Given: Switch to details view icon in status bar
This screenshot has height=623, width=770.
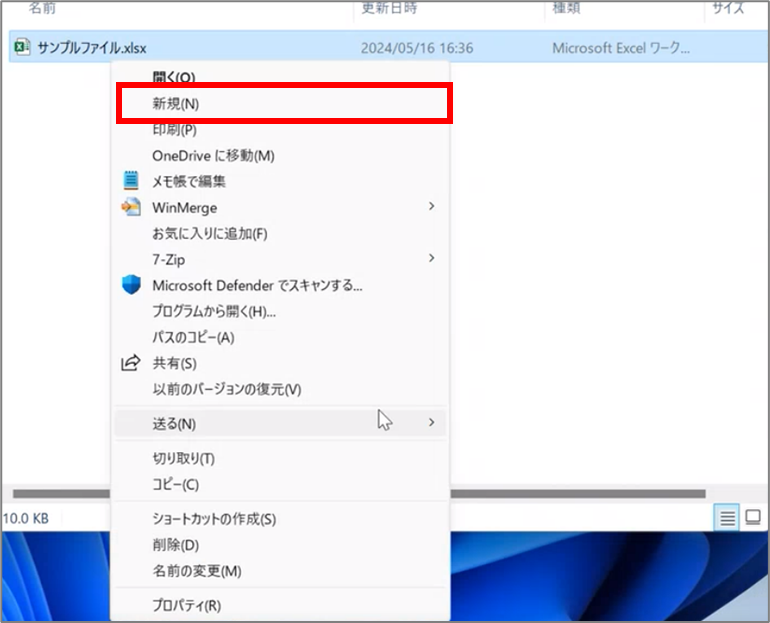Looking at the screenshot, I should 727,517.
